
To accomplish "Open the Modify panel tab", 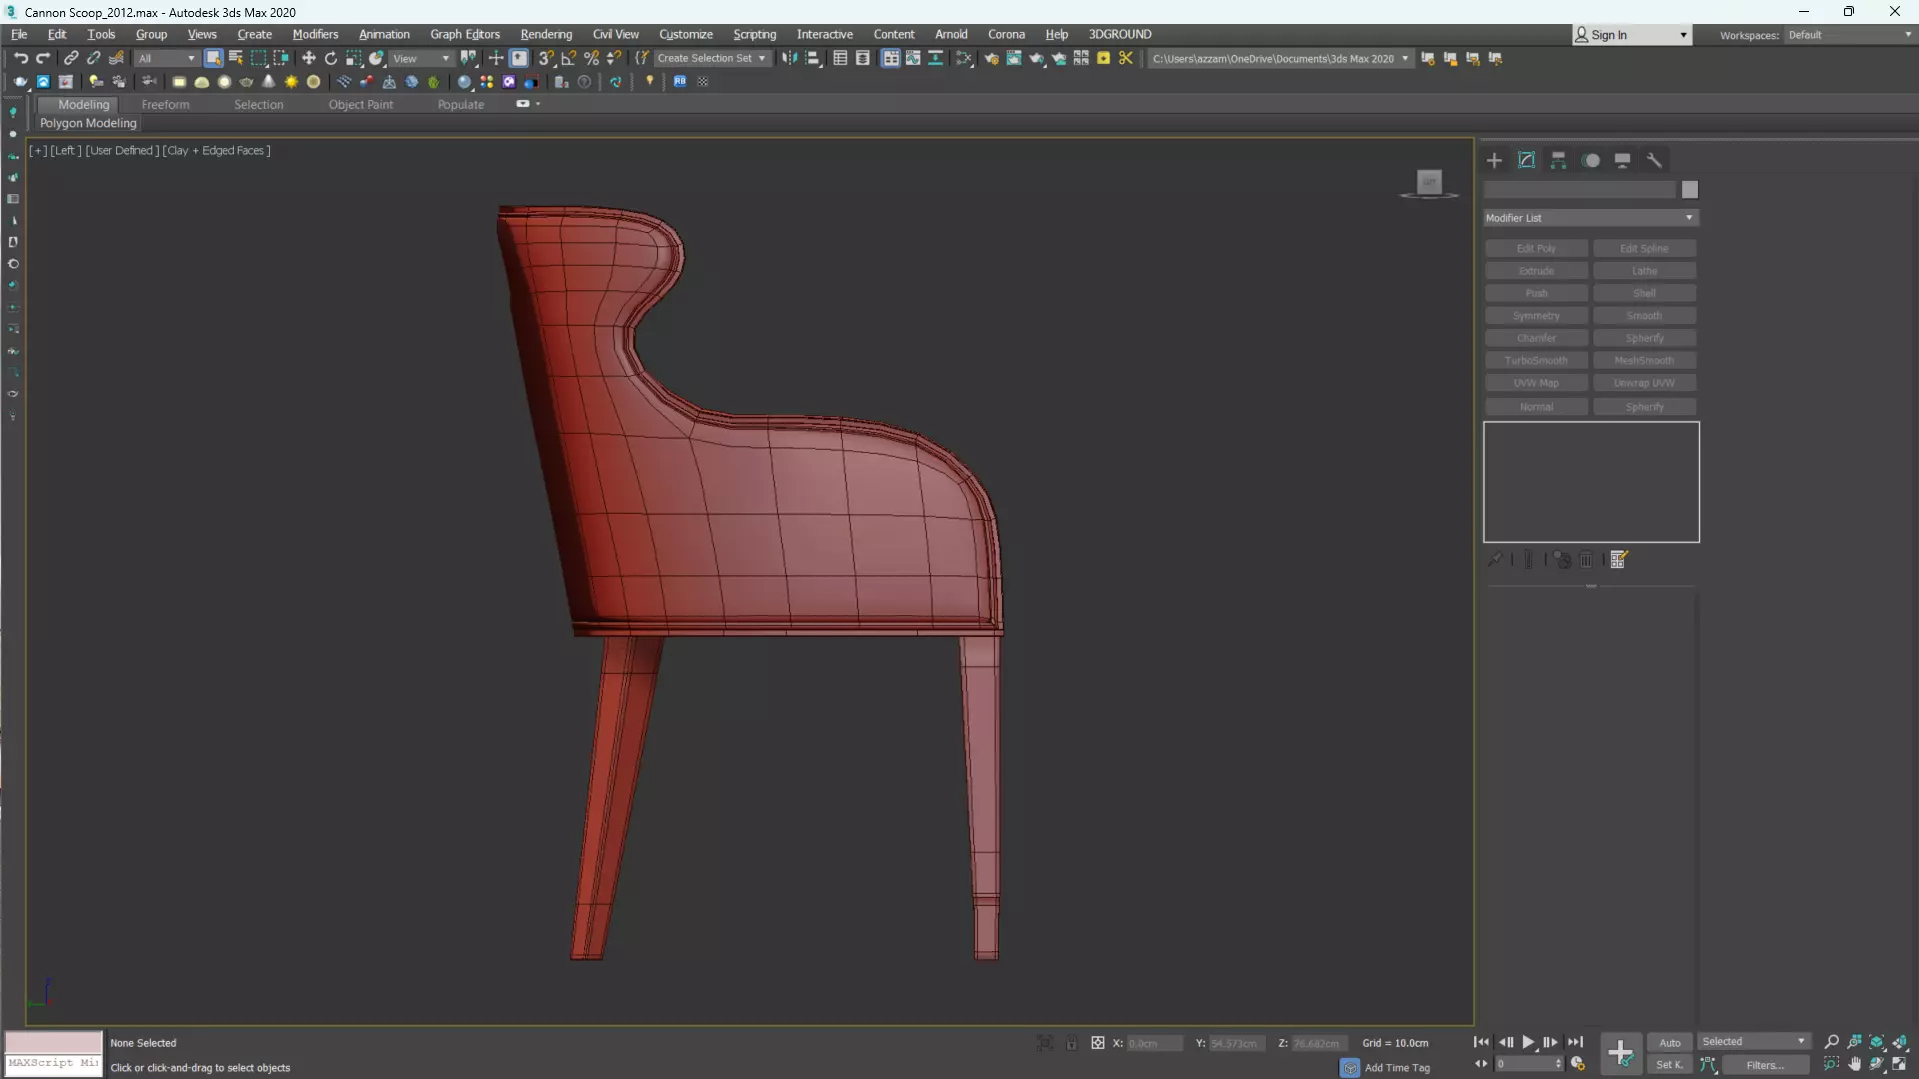I will pos(1526,160).
